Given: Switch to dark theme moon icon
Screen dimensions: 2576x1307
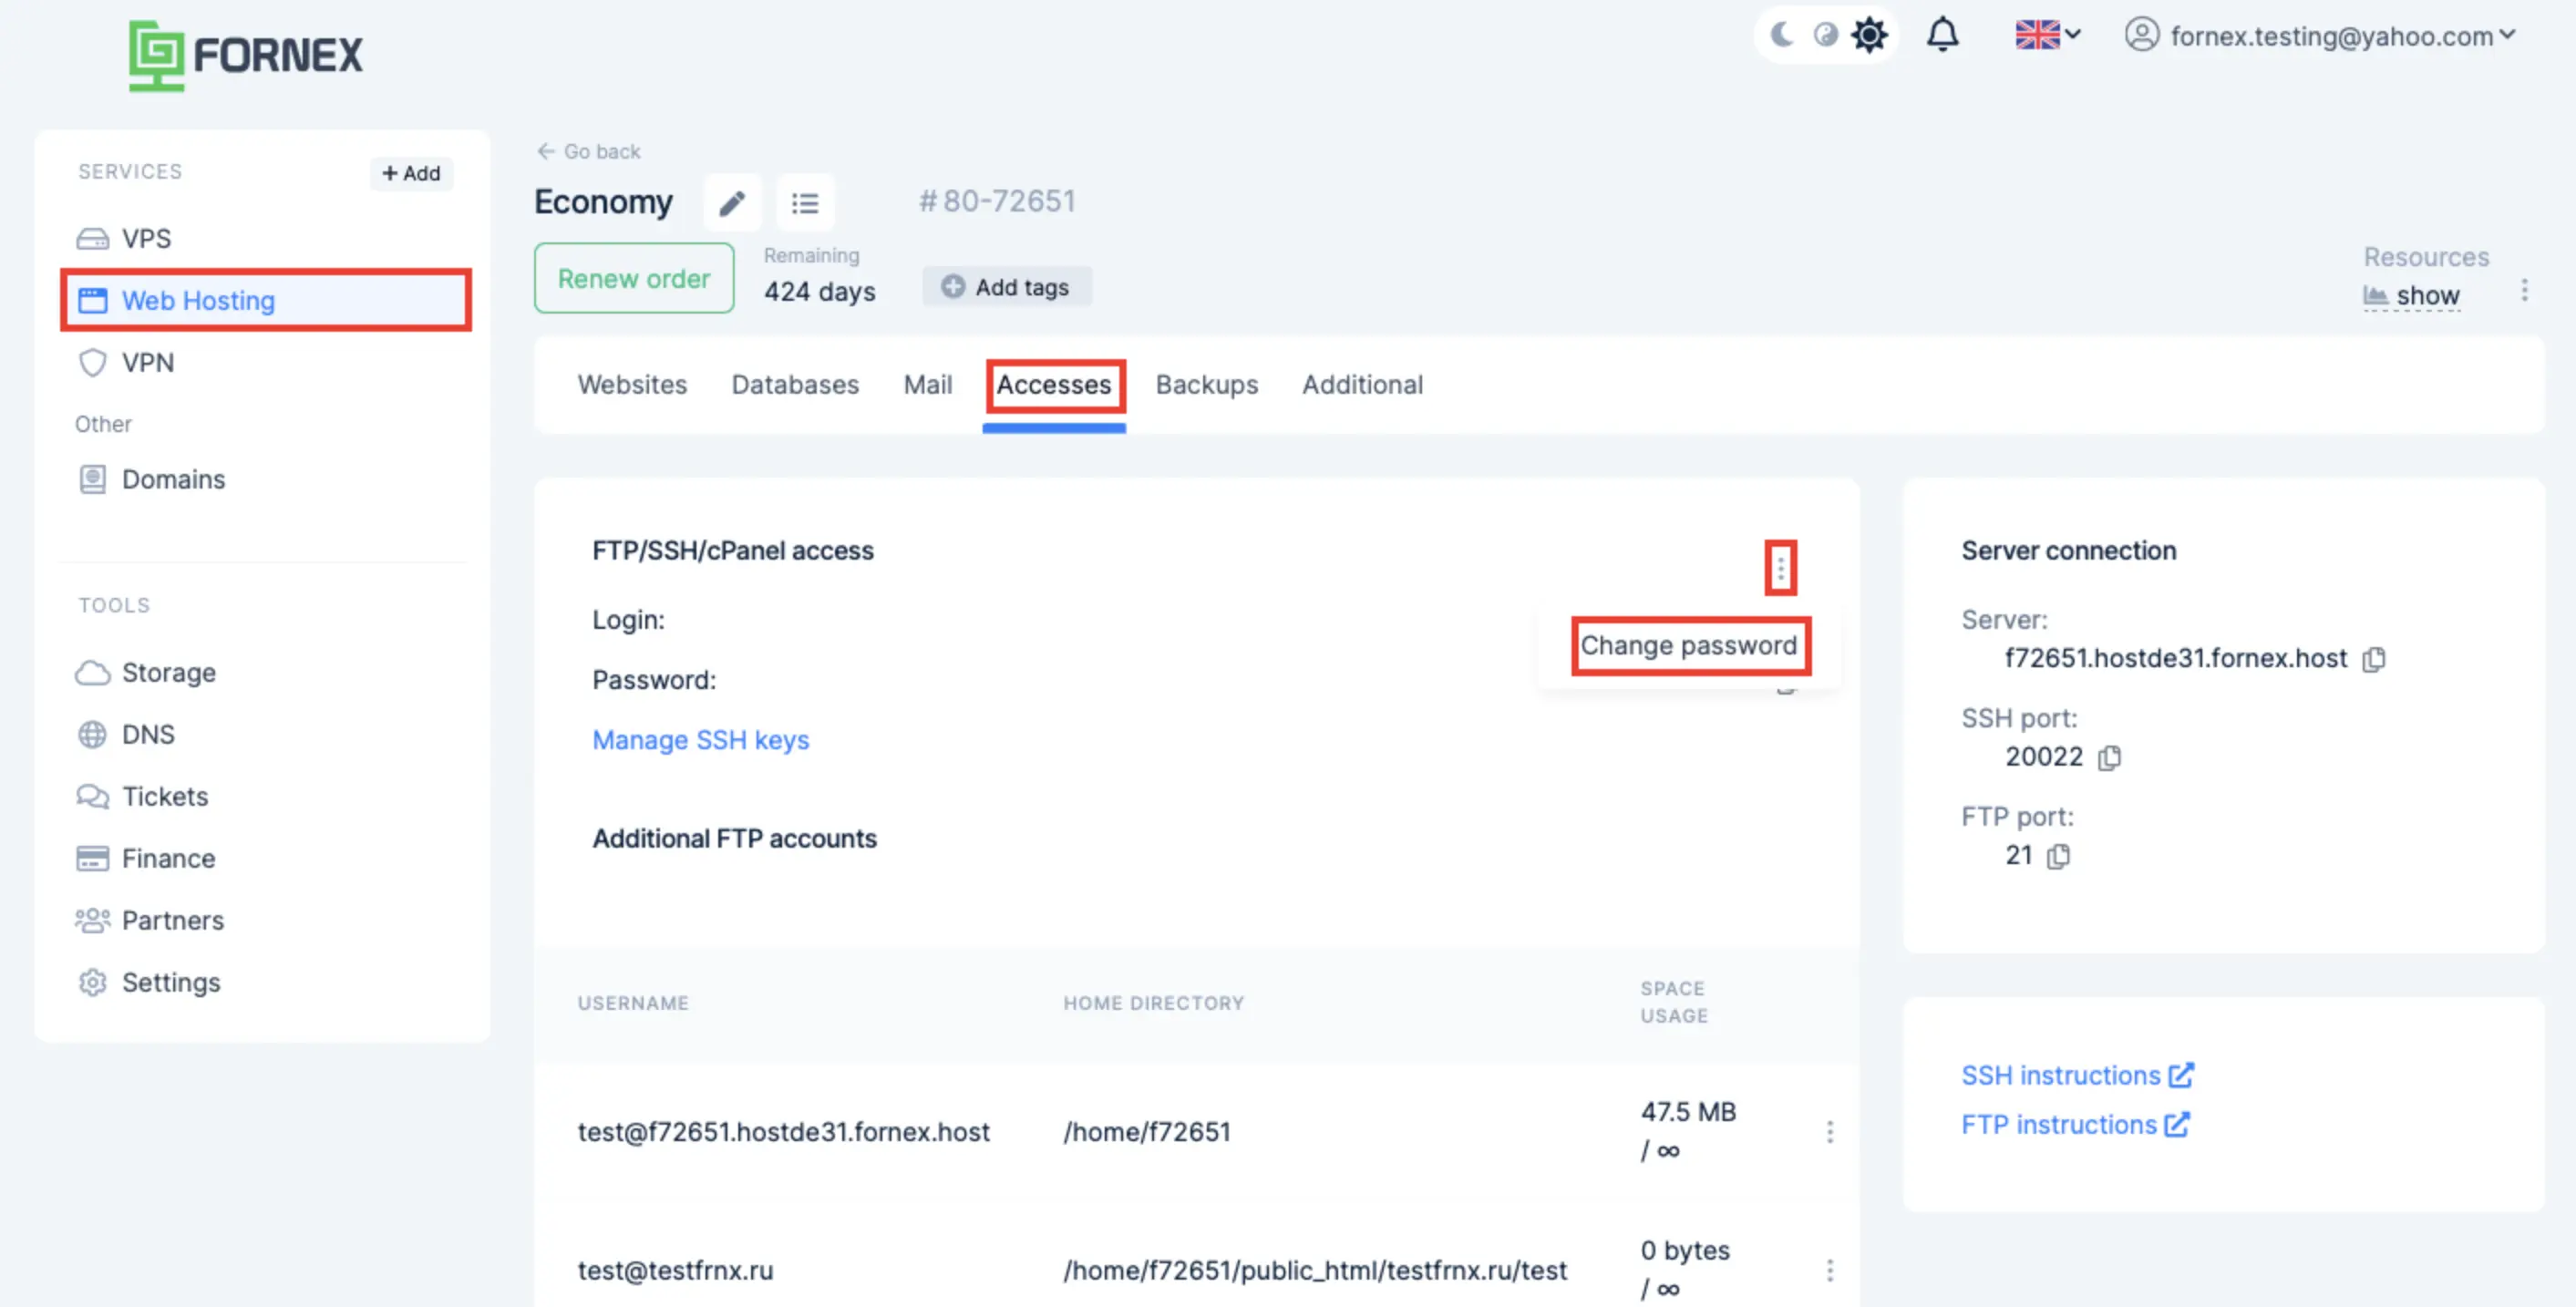Looking at the screenshot, I should 1781,35.
